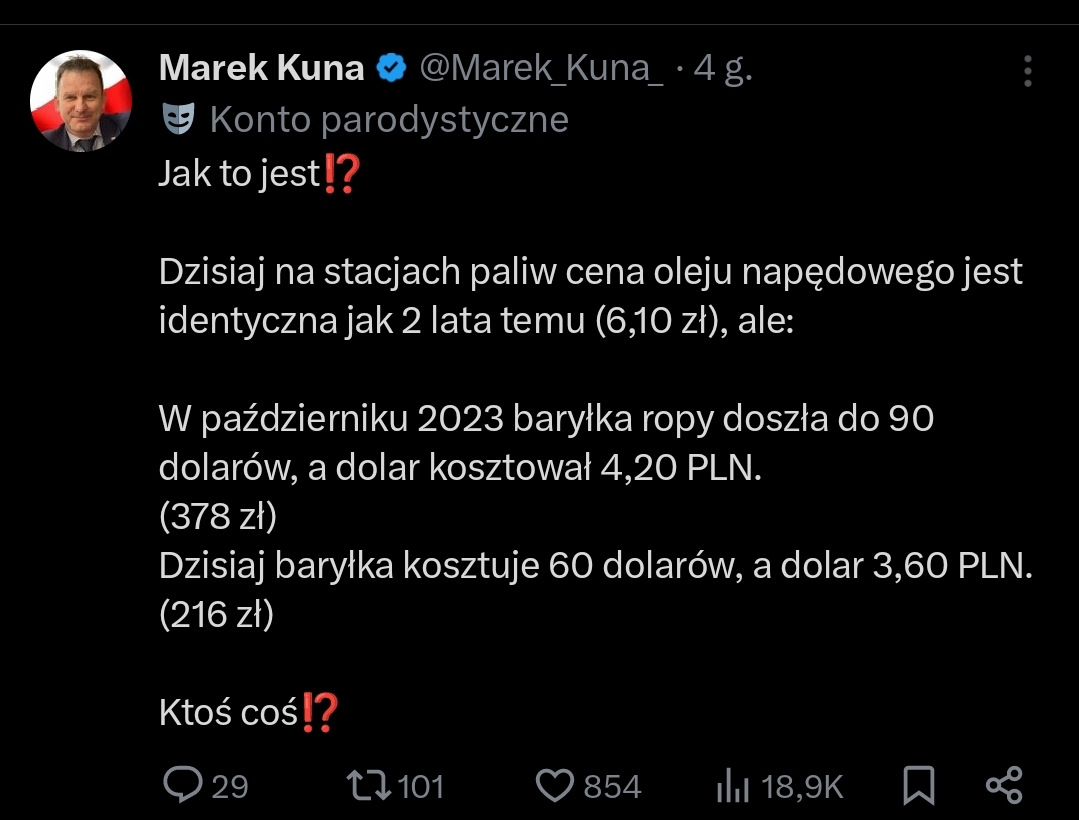1079x820 pixels.
Task: Open view analytics bar chart icon
Action: (x=733, y=786)
